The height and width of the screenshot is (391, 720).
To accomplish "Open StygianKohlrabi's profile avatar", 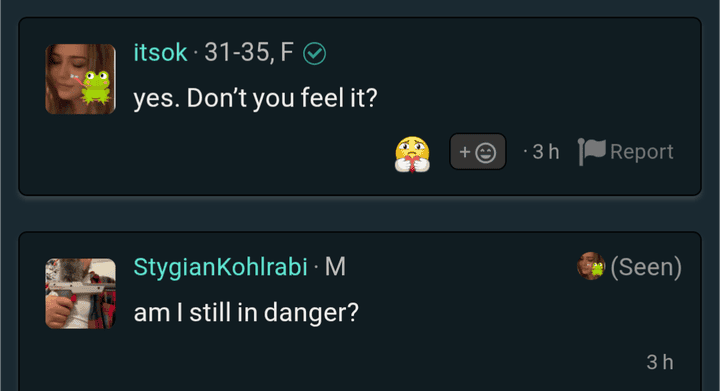I will click(80, 293).
